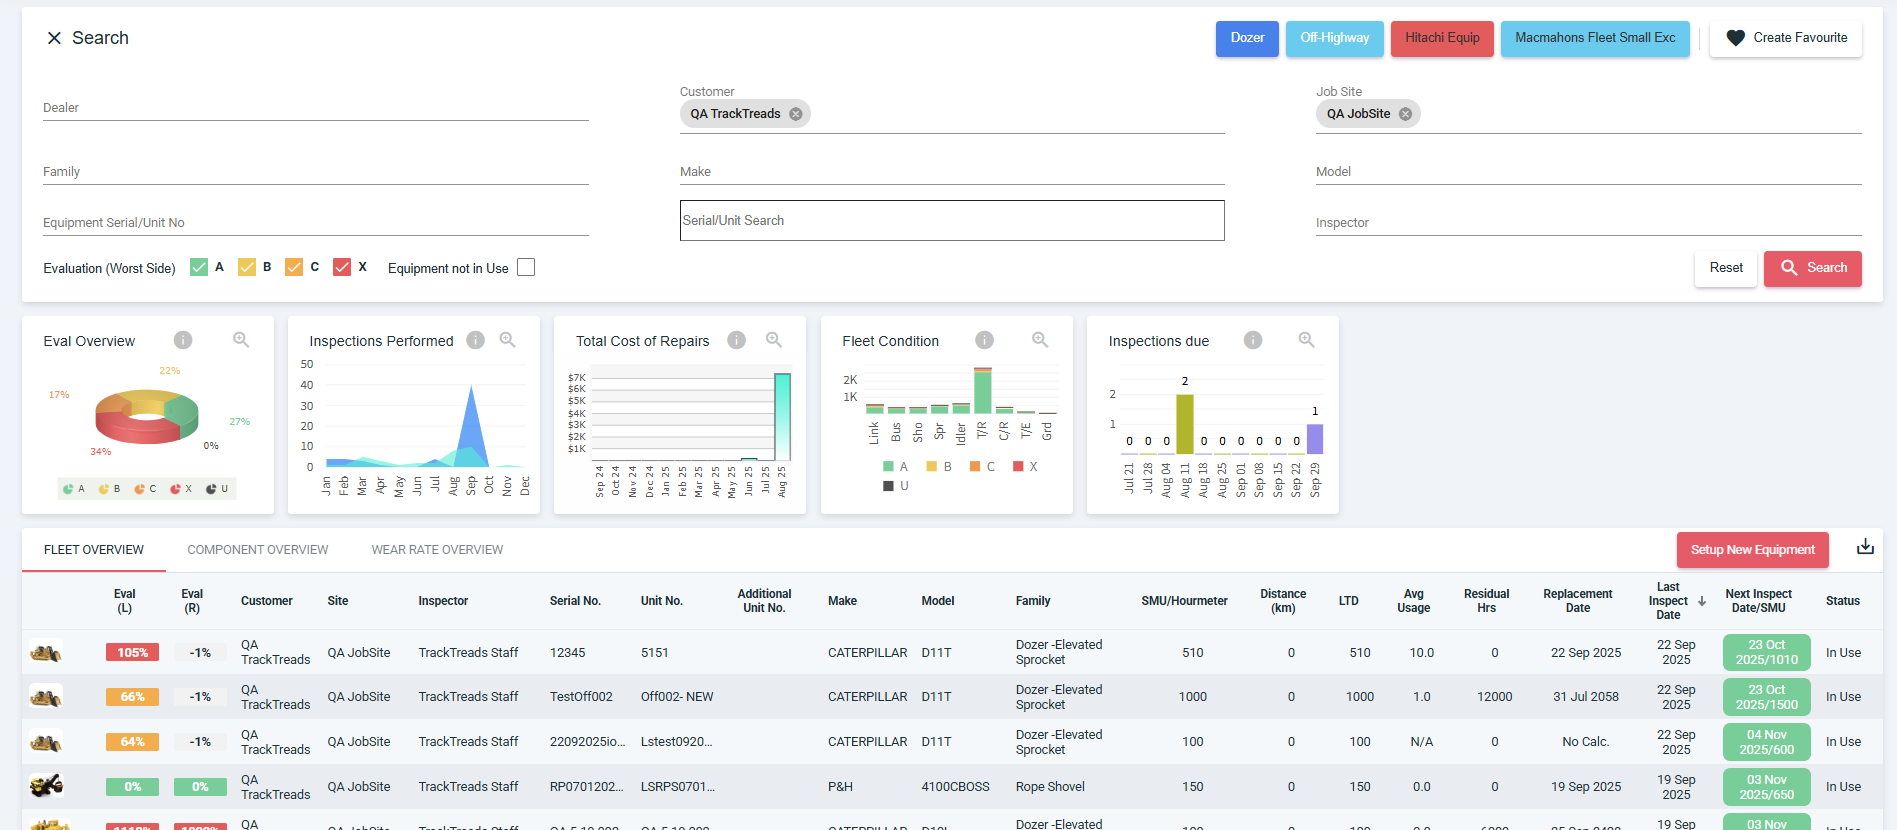1897x830 pixels.
Task: Click Setup New Equipment button
Action: point(1752,550)
